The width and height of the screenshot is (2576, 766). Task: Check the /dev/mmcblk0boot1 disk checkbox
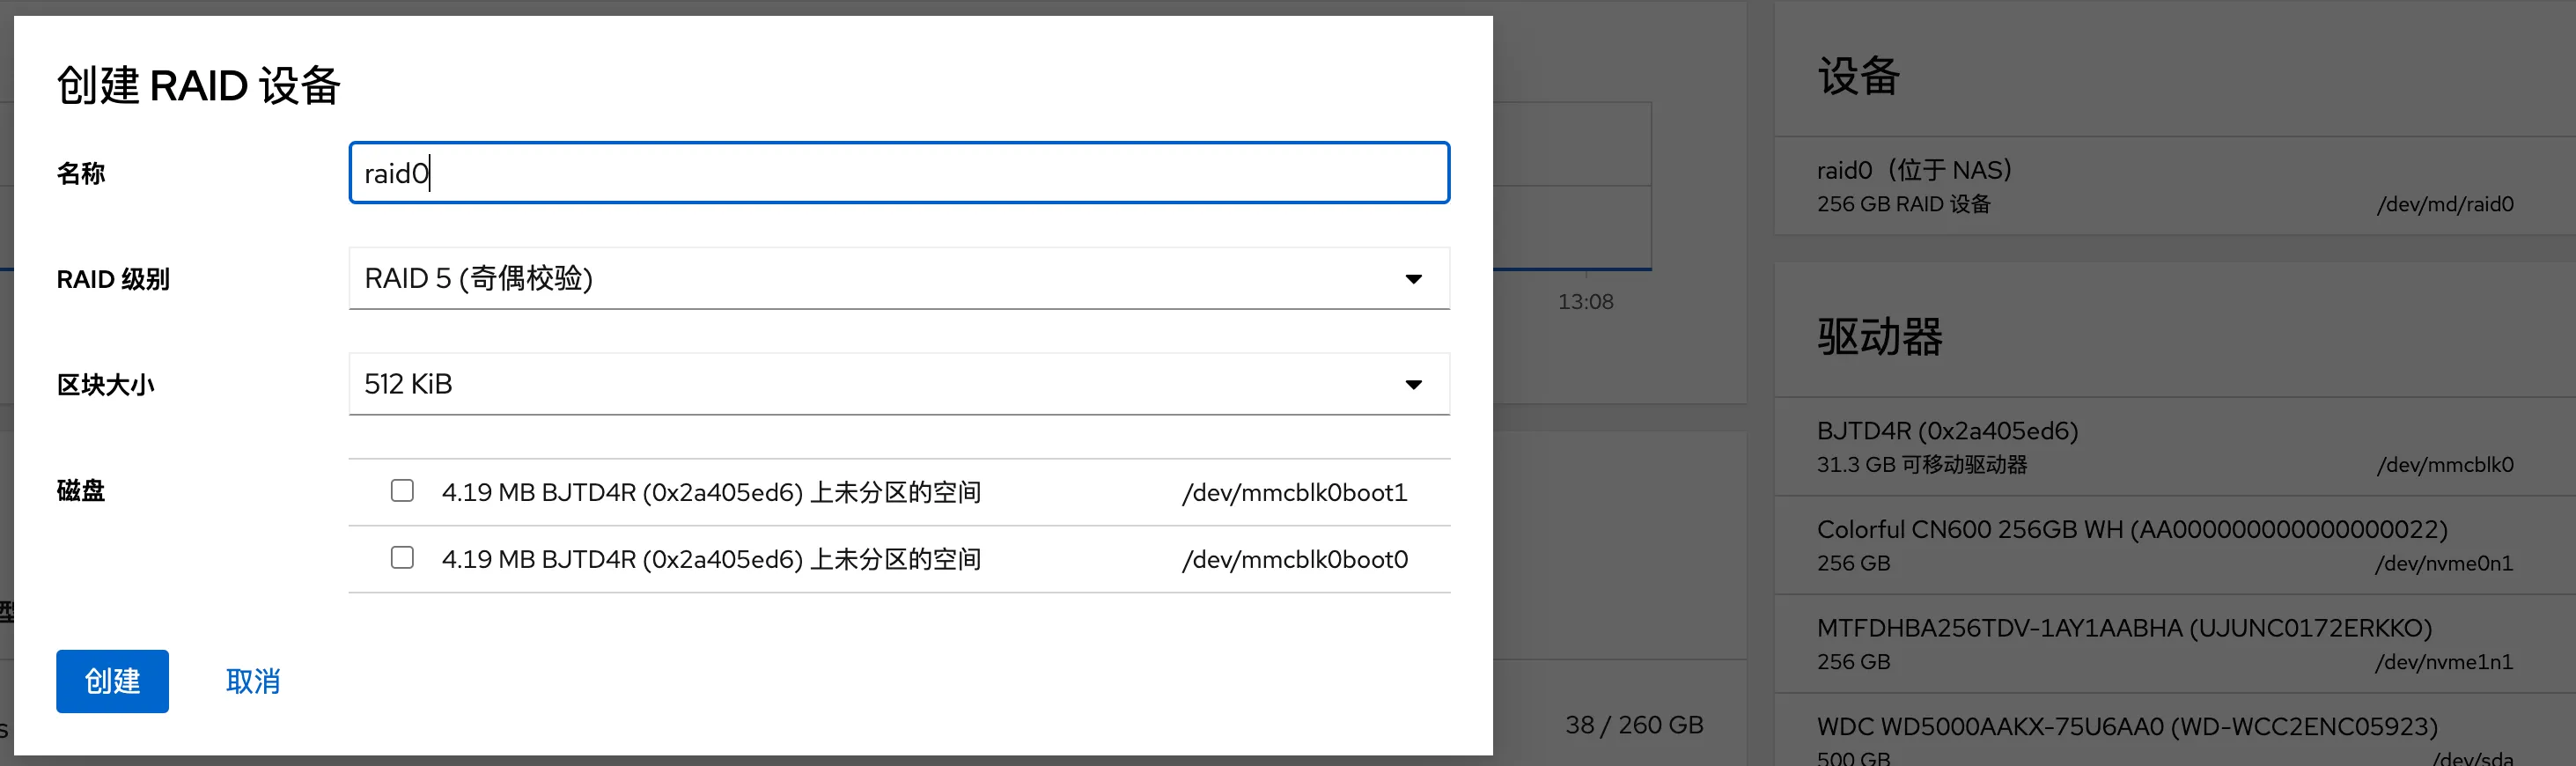[x=402, y=491]
